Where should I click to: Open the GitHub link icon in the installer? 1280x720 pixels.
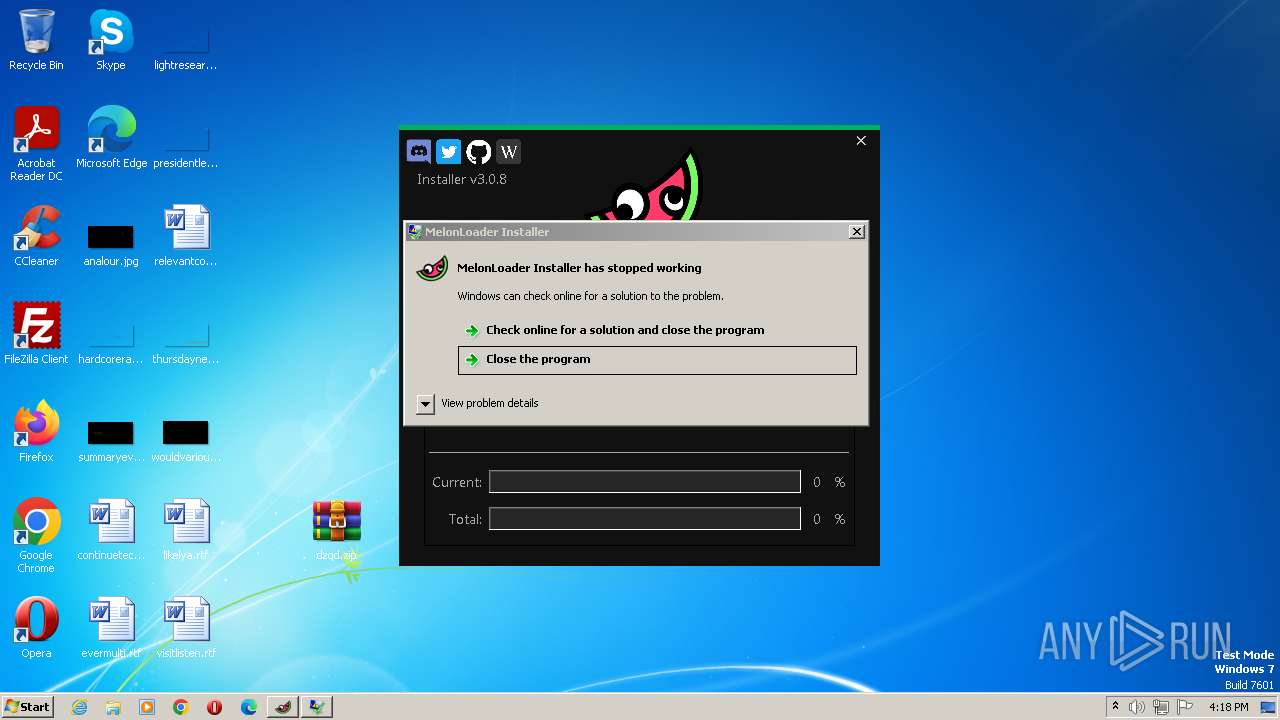pyautogui.click(x=479, y=151)
